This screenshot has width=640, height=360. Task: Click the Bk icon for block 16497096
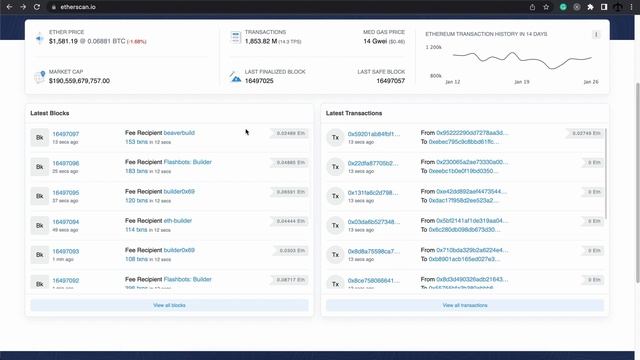click(40, 167)
